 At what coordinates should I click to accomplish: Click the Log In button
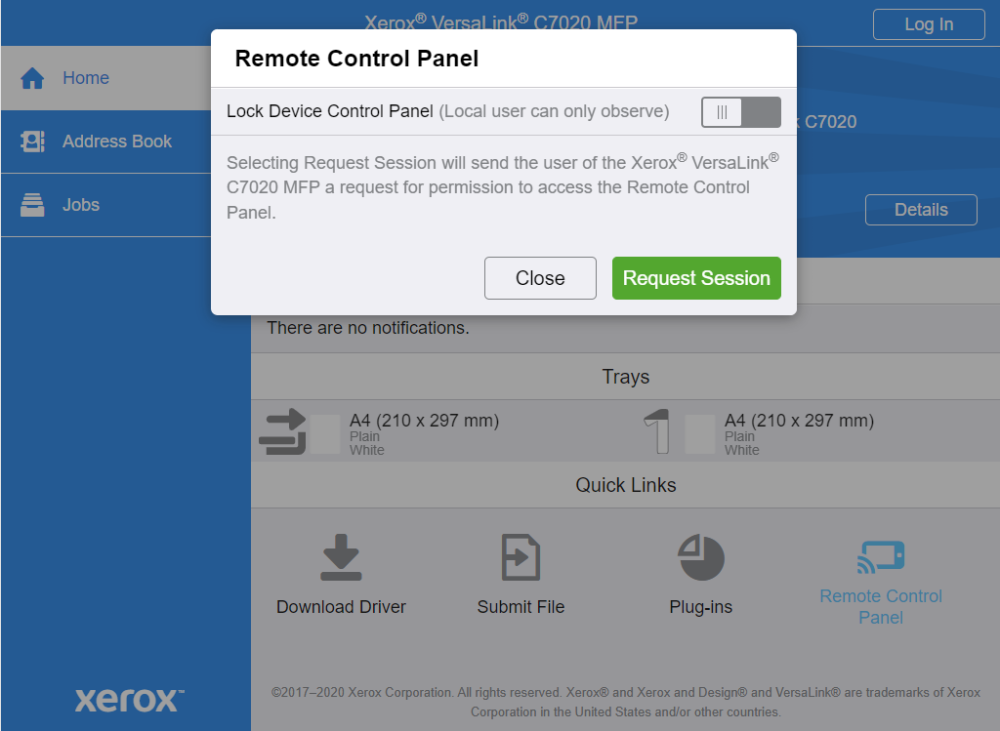click(928, 23)
